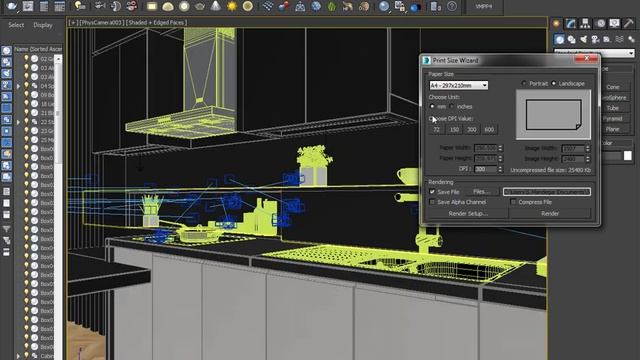The image size is (640, 360).
Task: Enable the Save Alpha Channel checkbox
Action: click(x=432, y=202)
